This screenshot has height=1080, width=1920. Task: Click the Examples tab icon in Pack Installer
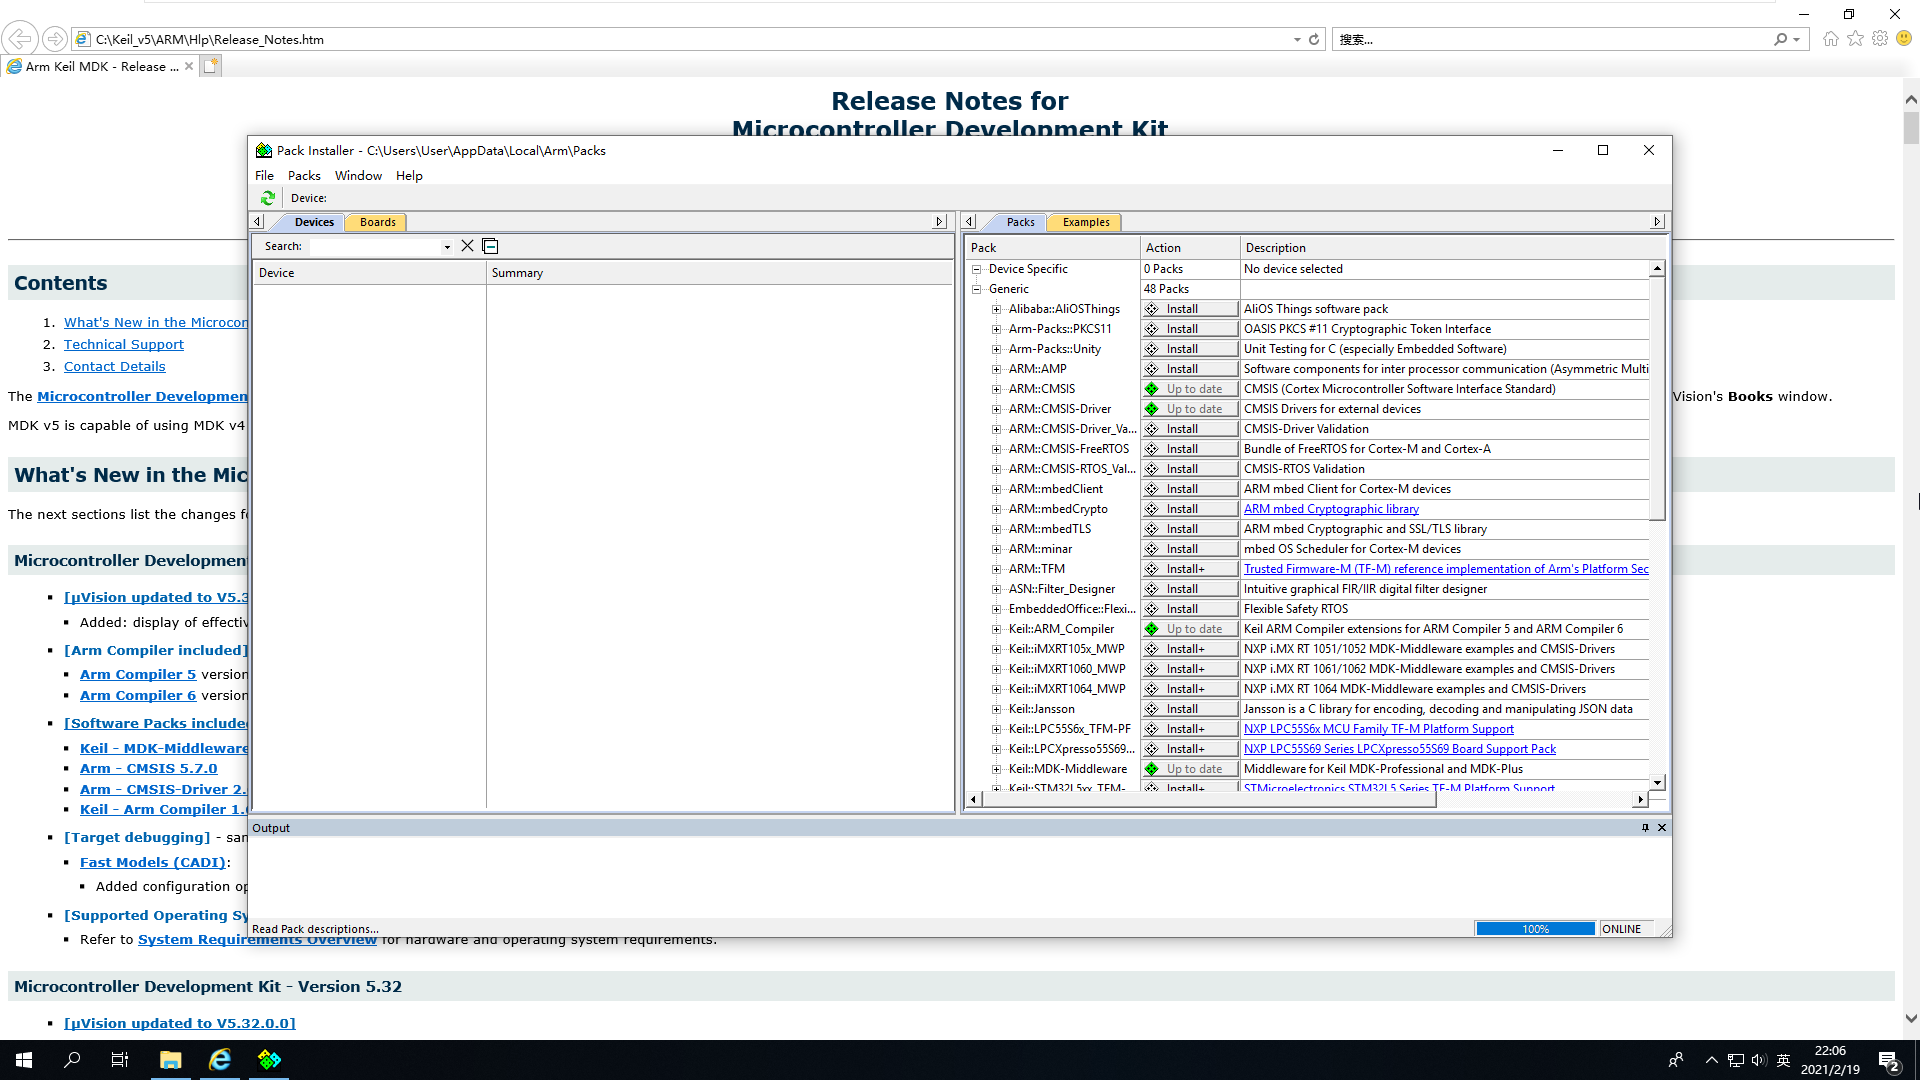click(1085, 222)
